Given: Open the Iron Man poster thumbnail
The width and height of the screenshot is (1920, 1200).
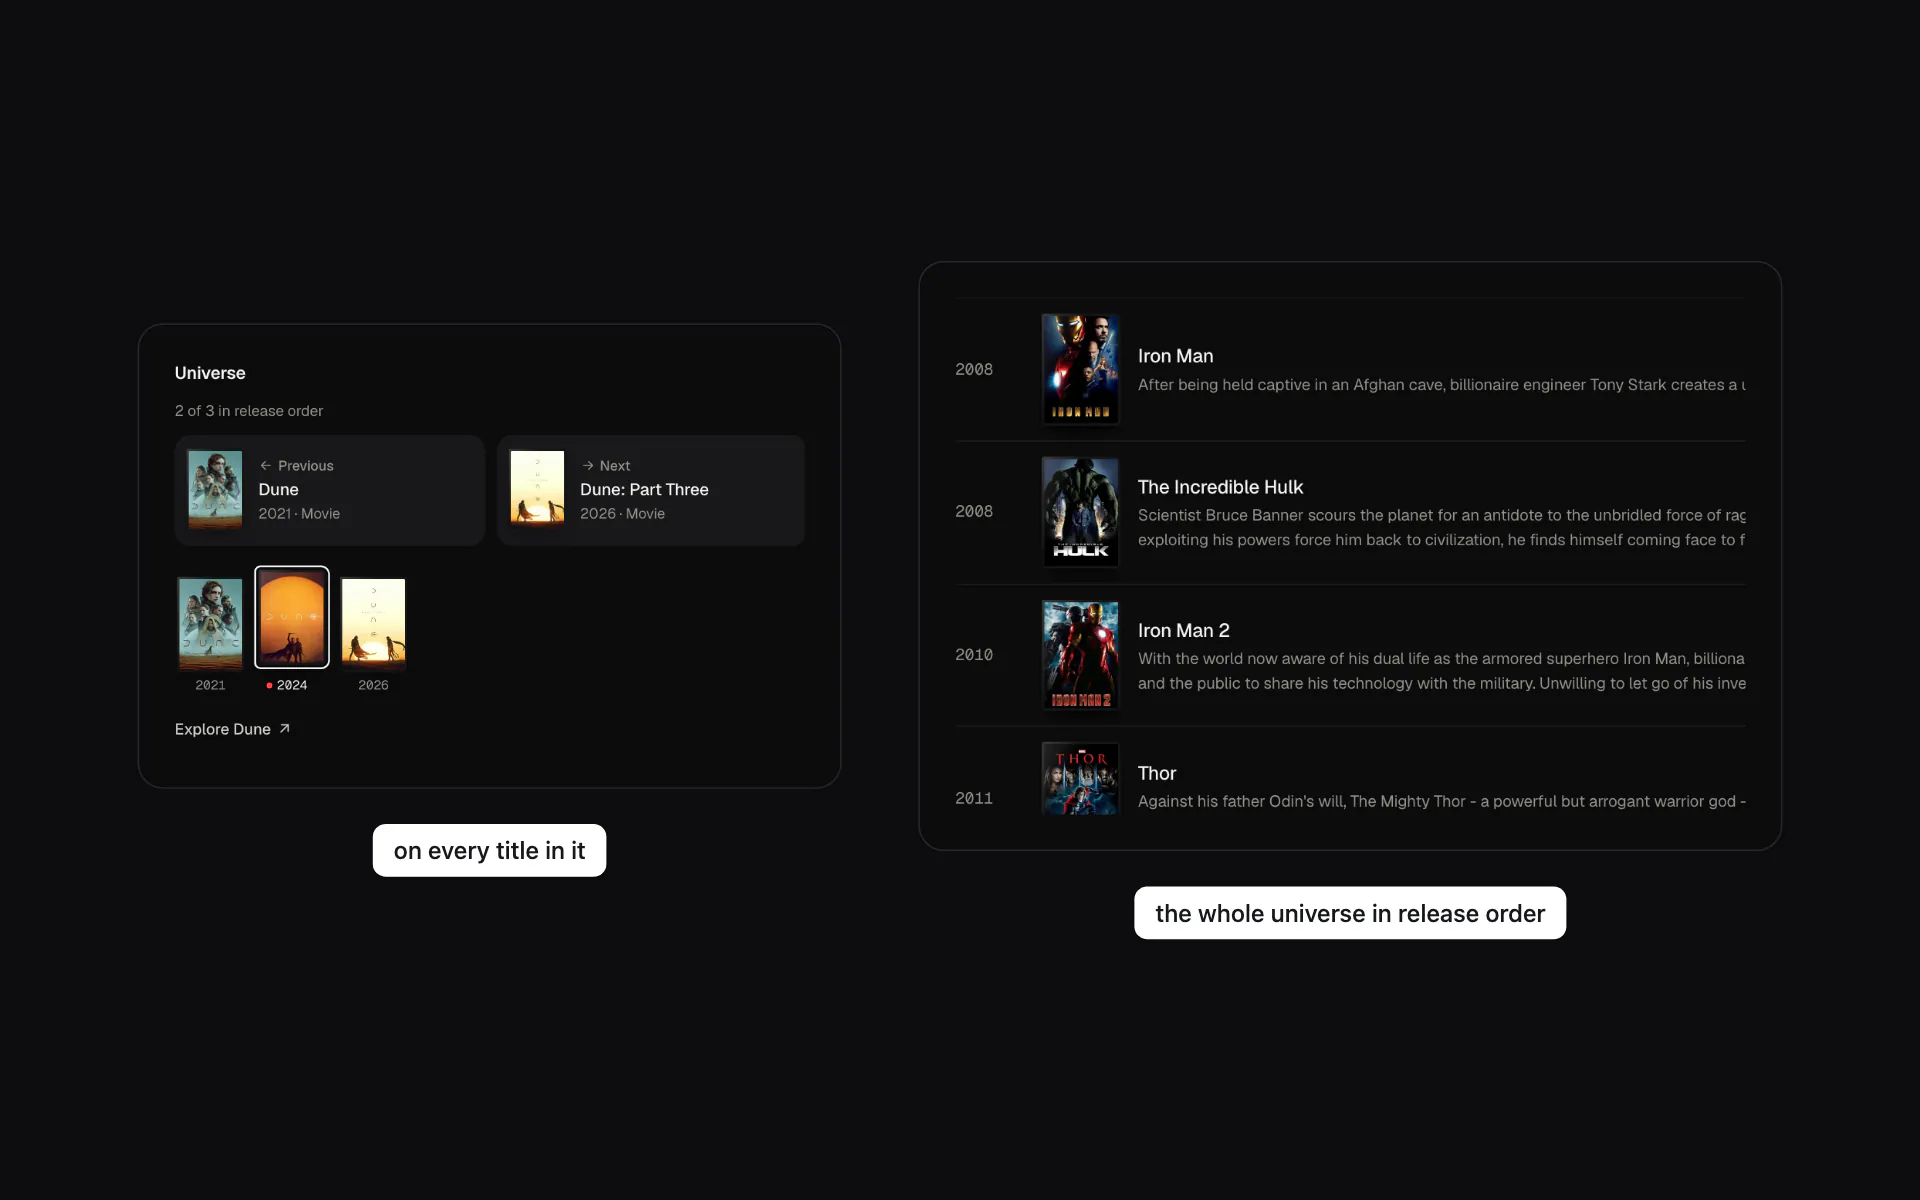Looking at the screenshot, I should coord(1080,369).
